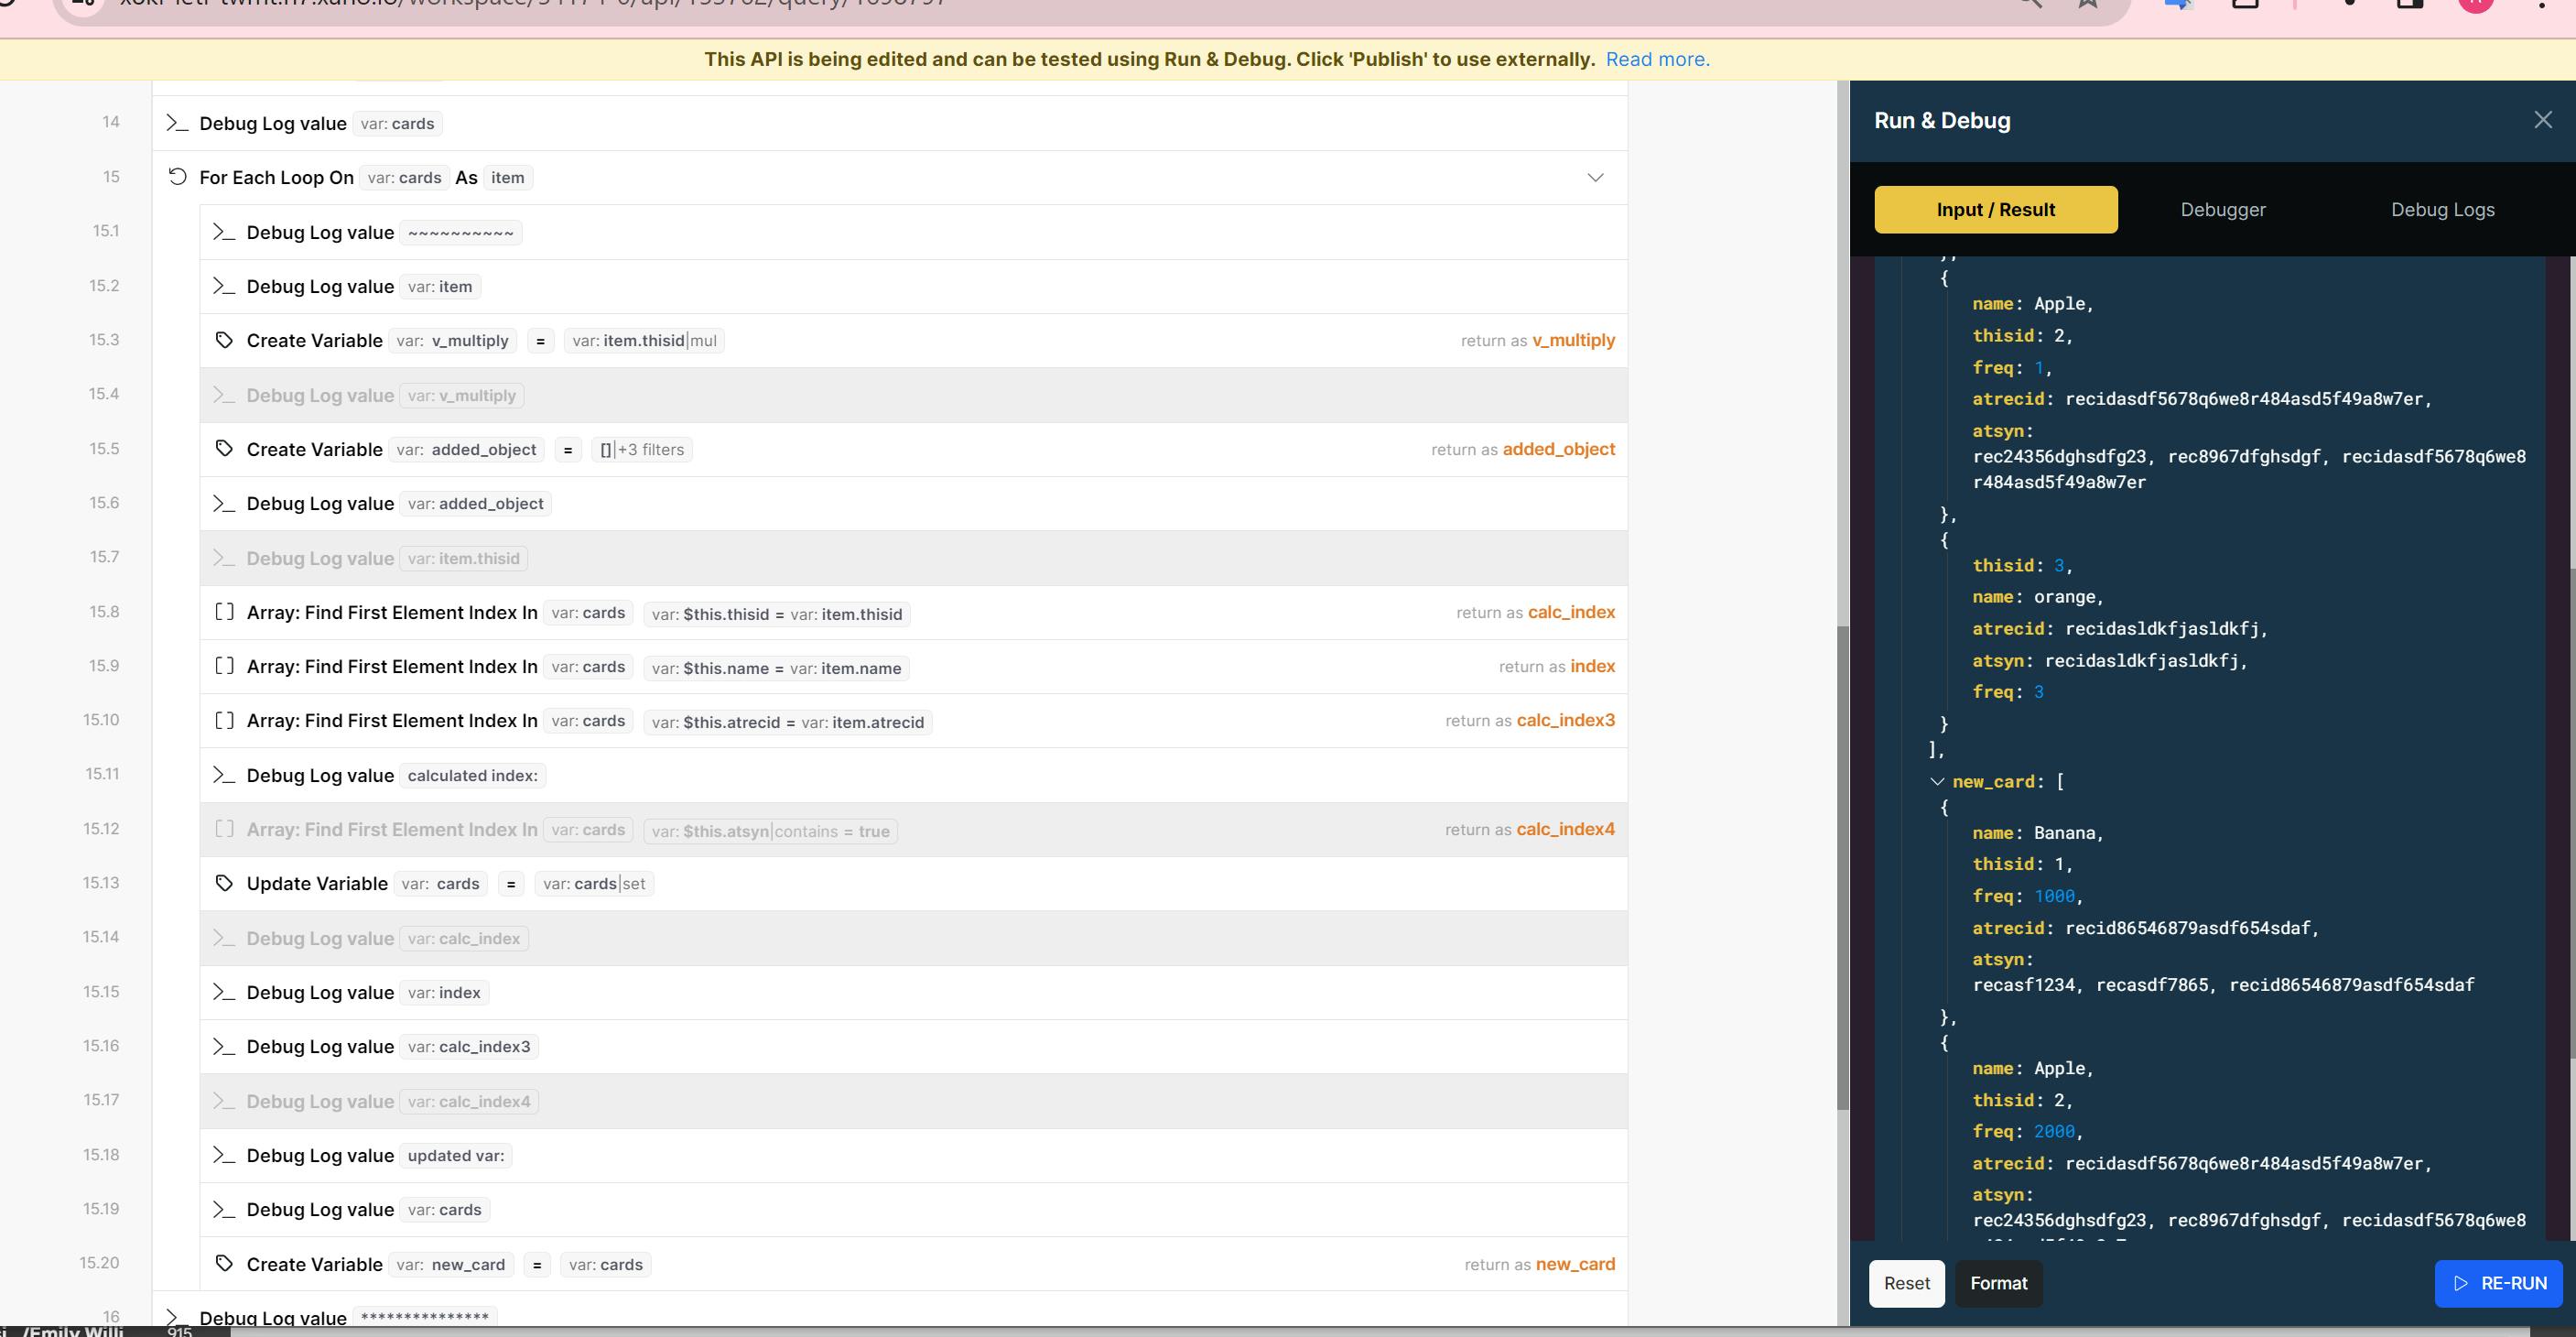The image size is (2576, 1337).
Task: Click the function stack vertical scrollbar
Action: tap(1842, 866)
